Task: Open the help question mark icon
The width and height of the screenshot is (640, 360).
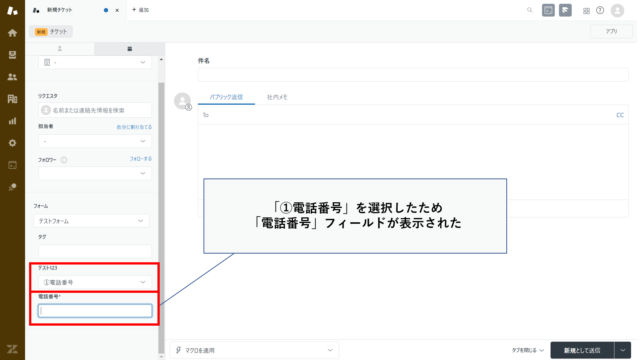Action: [x=600, y=10]
